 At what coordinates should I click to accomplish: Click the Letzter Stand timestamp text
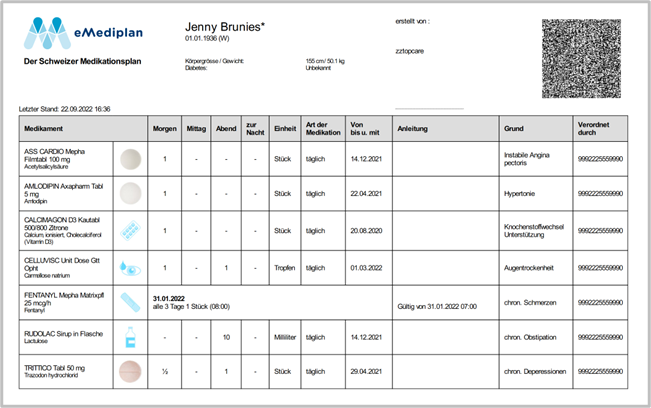coord(65,108)
